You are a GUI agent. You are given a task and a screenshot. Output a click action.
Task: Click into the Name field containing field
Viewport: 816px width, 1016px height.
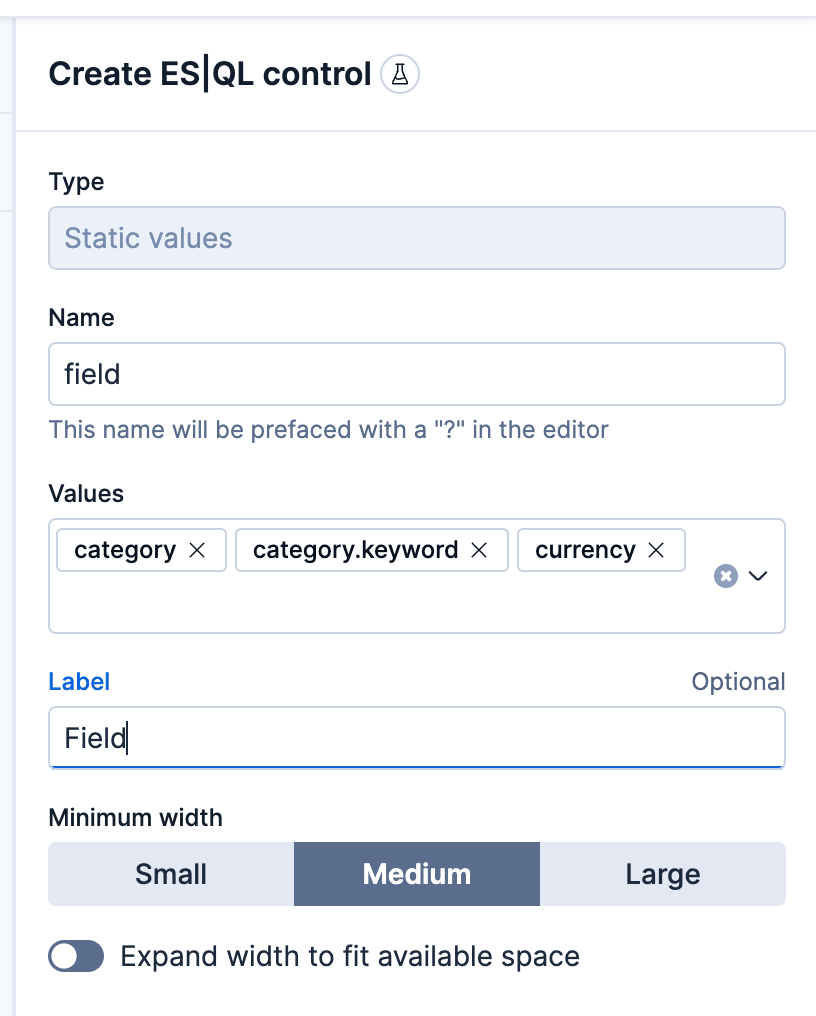tap(416, 373)
